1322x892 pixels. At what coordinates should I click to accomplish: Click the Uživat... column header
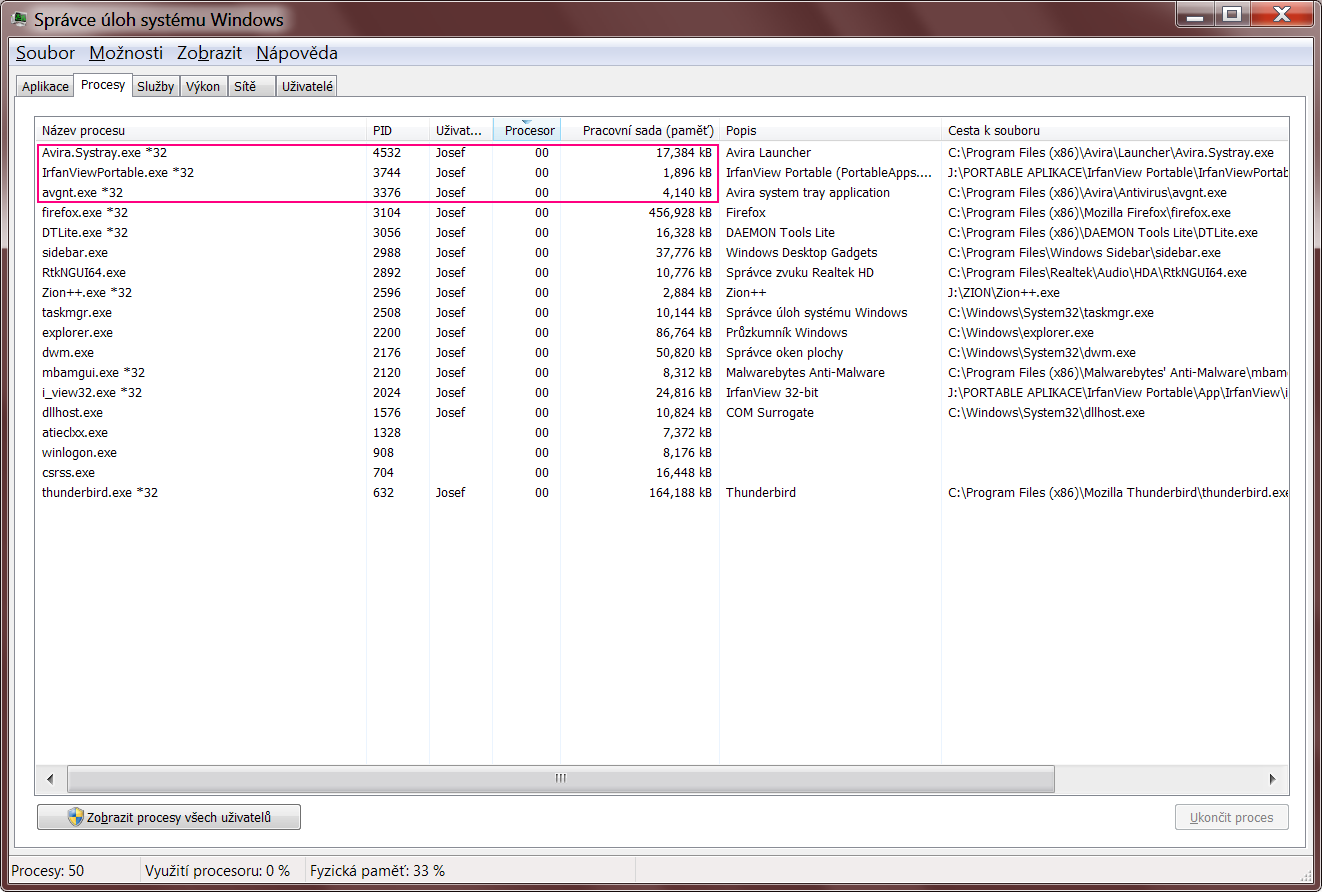[x=461, y=130]
